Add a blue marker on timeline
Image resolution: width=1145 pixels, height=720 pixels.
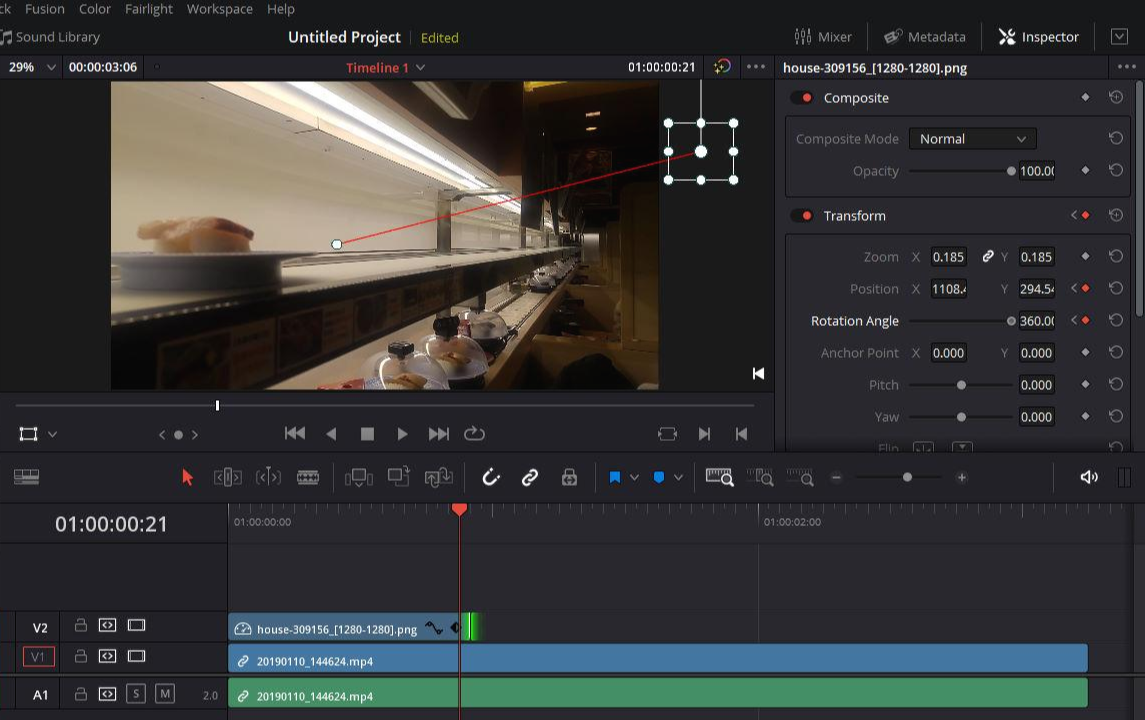point(659,478)
